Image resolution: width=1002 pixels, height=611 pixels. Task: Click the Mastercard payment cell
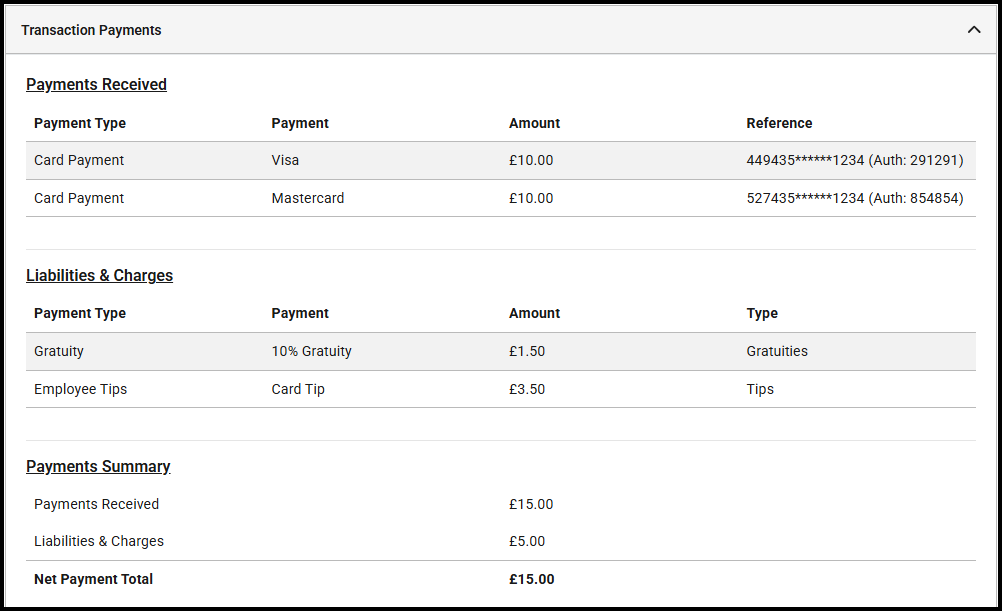click(x=308, y=198)
